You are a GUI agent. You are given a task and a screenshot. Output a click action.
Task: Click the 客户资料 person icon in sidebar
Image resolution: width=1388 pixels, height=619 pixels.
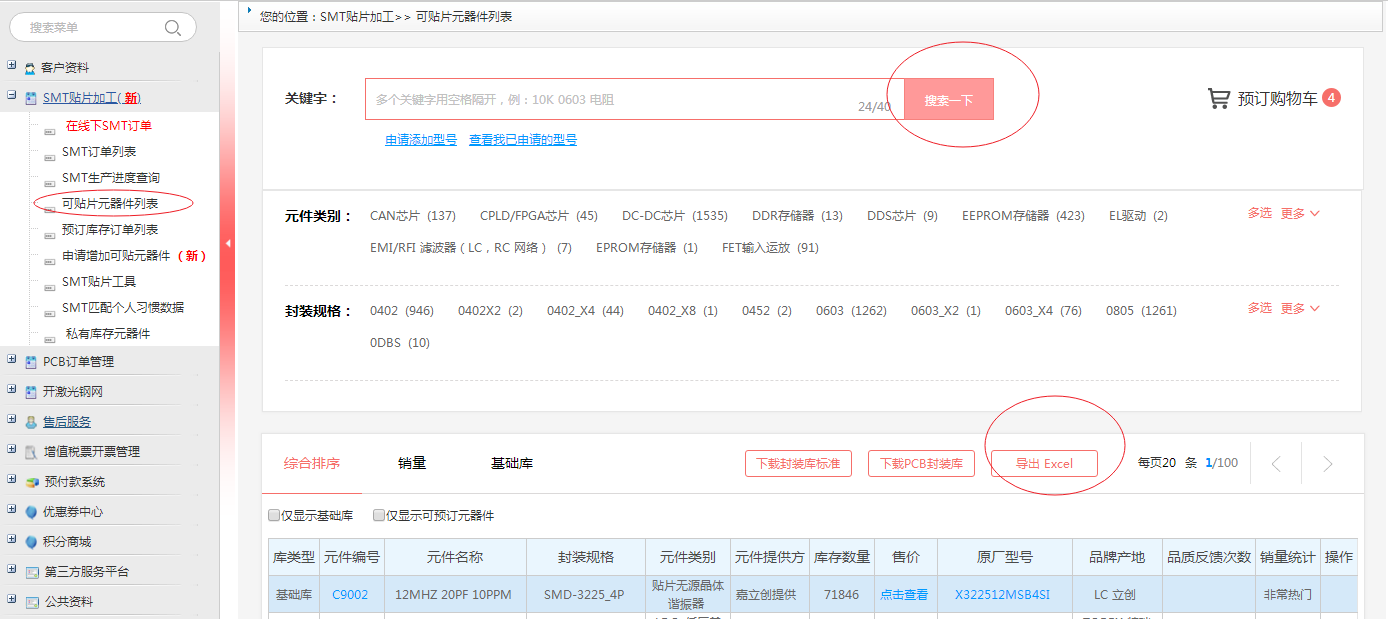(x=30, y=68)
